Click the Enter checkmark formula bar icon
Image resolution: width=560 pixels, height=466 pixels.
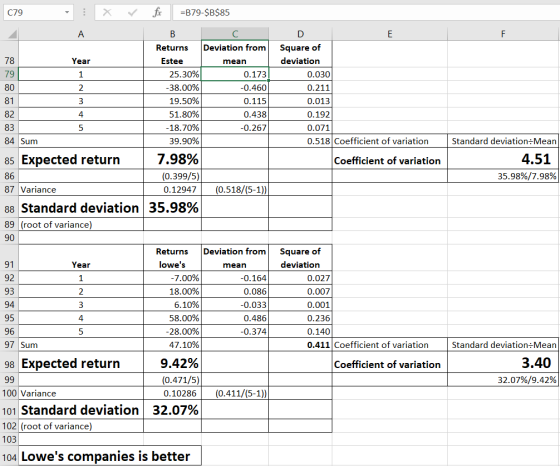tap(132, 12)
